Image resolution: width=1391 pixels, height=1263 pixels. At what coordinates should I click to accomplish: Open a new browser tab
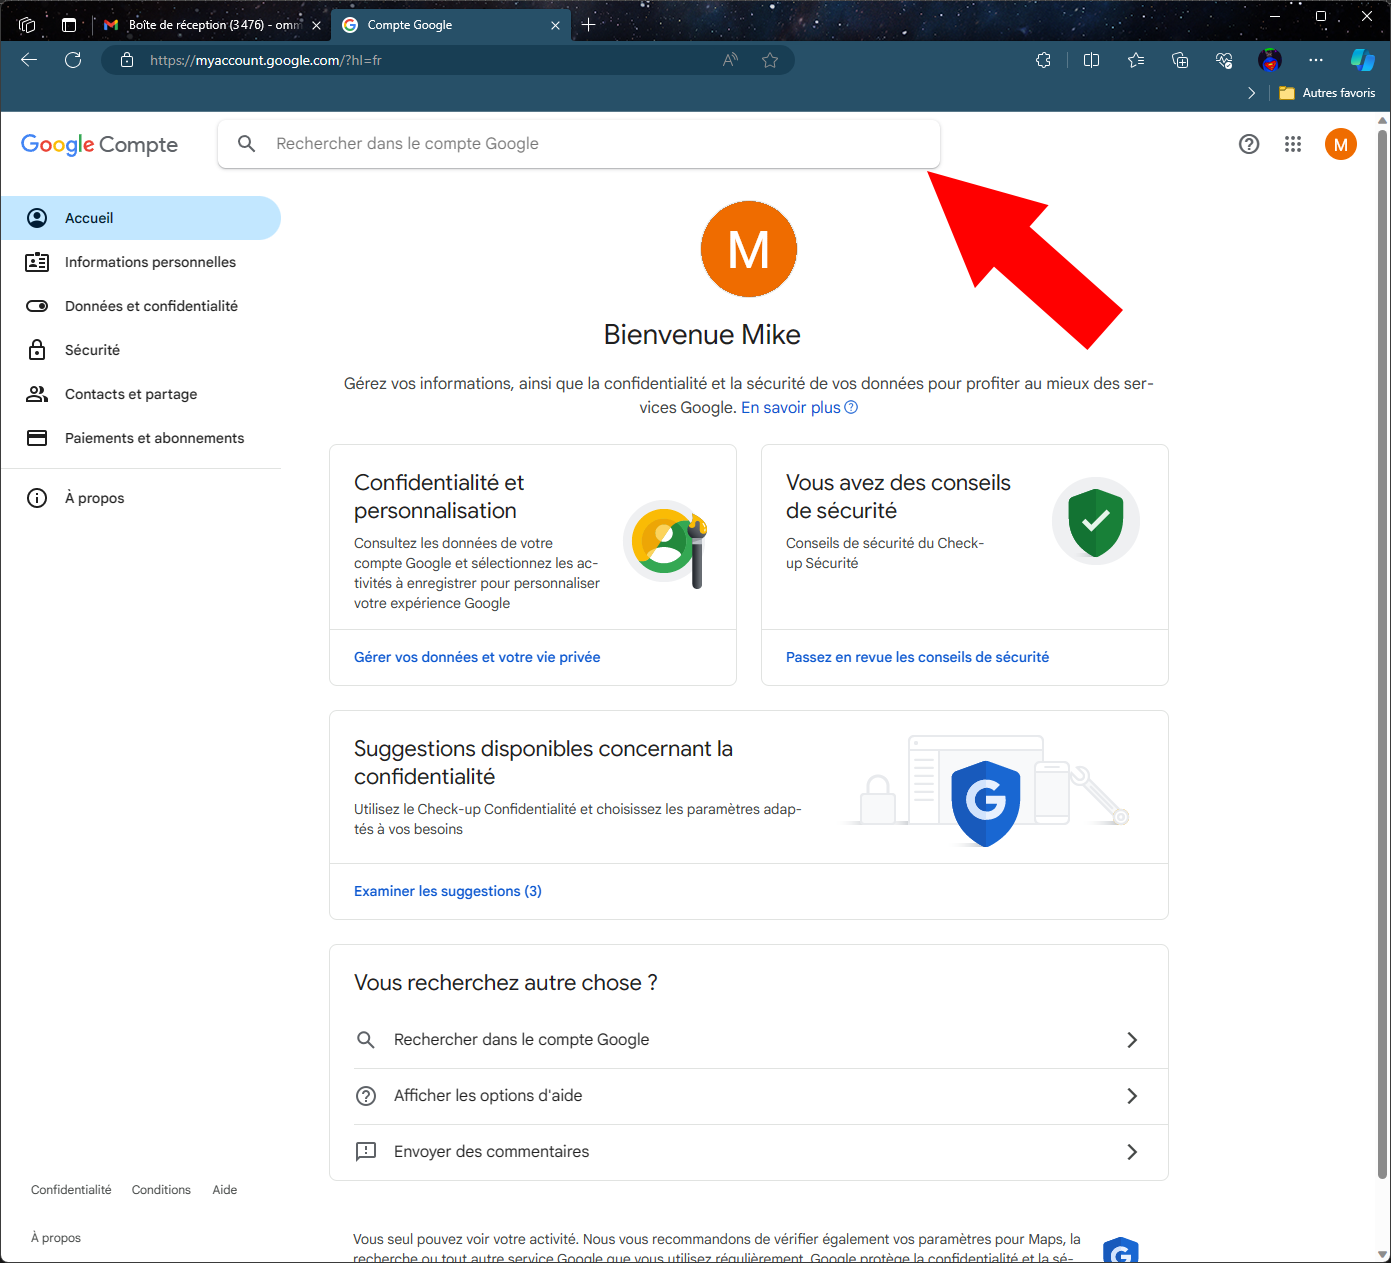(589, 25)
